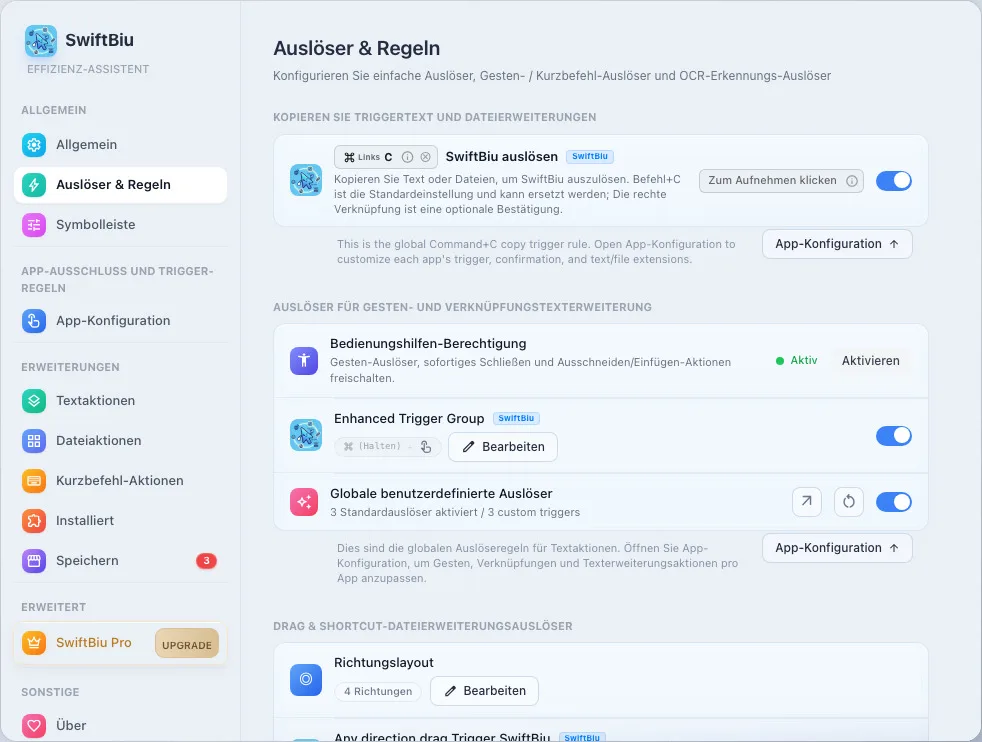Click the arrow icon for Globale benutzerdefinierte Auslöser

point(807,502)
